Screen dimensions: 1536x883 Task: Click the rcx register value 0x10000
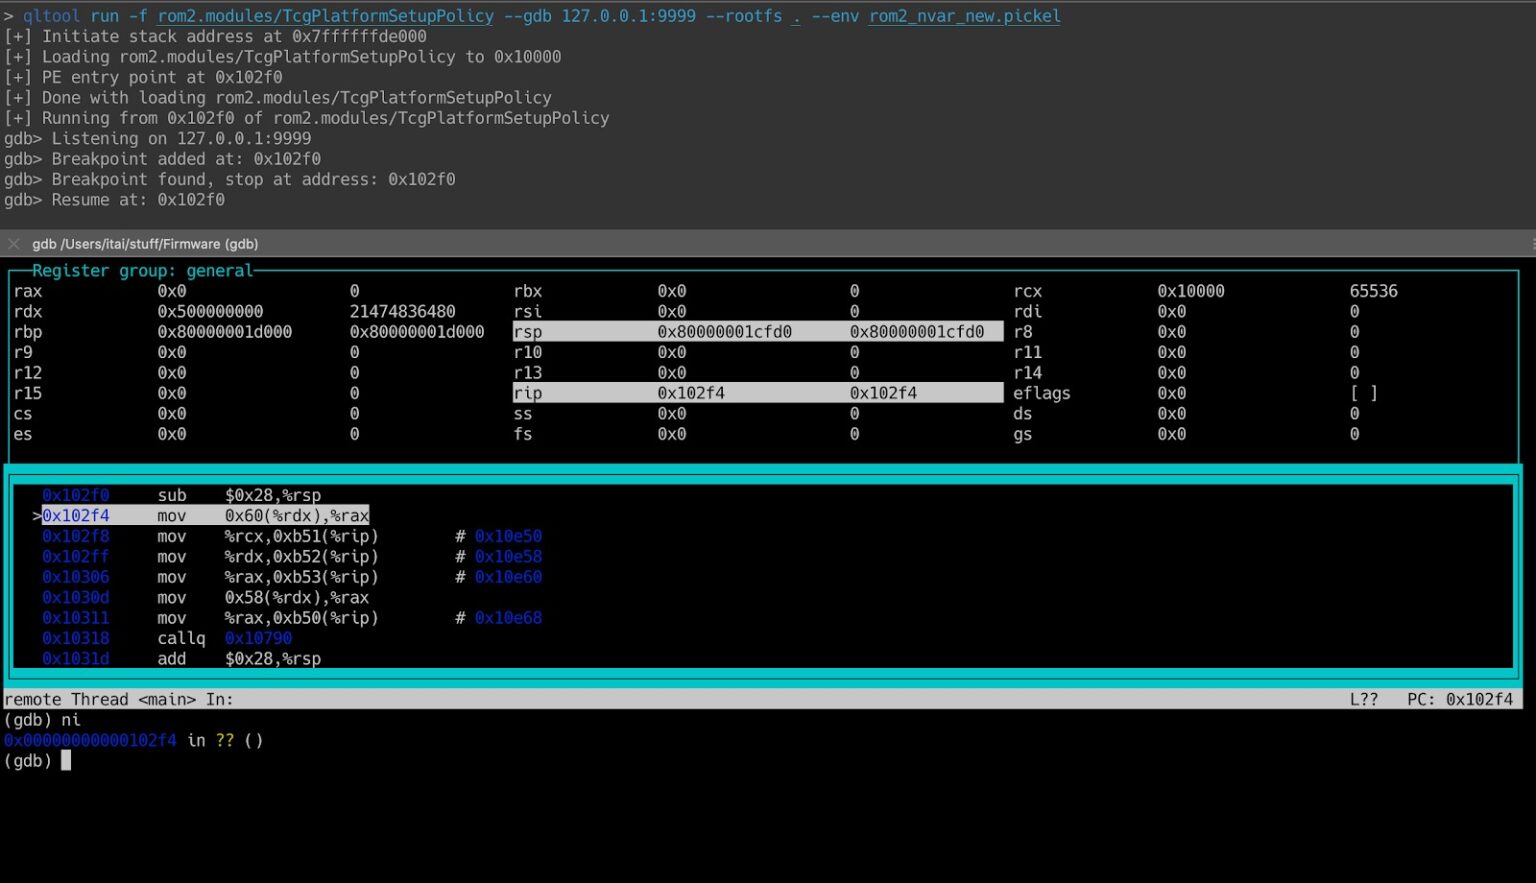1190,291
